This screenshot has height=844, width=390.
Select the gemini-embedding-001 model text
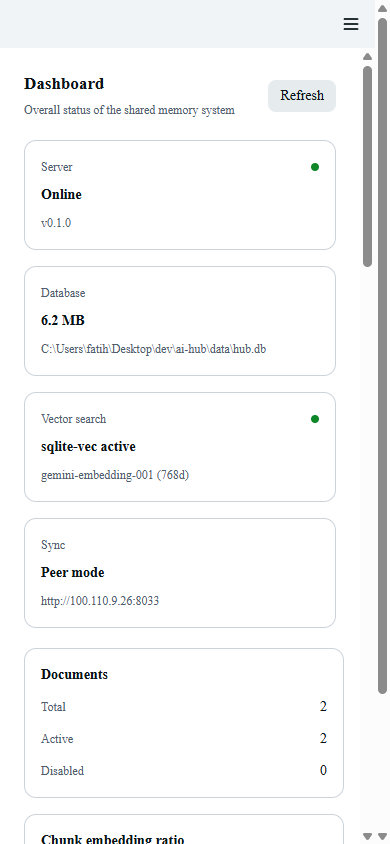[x=115, y=475]
